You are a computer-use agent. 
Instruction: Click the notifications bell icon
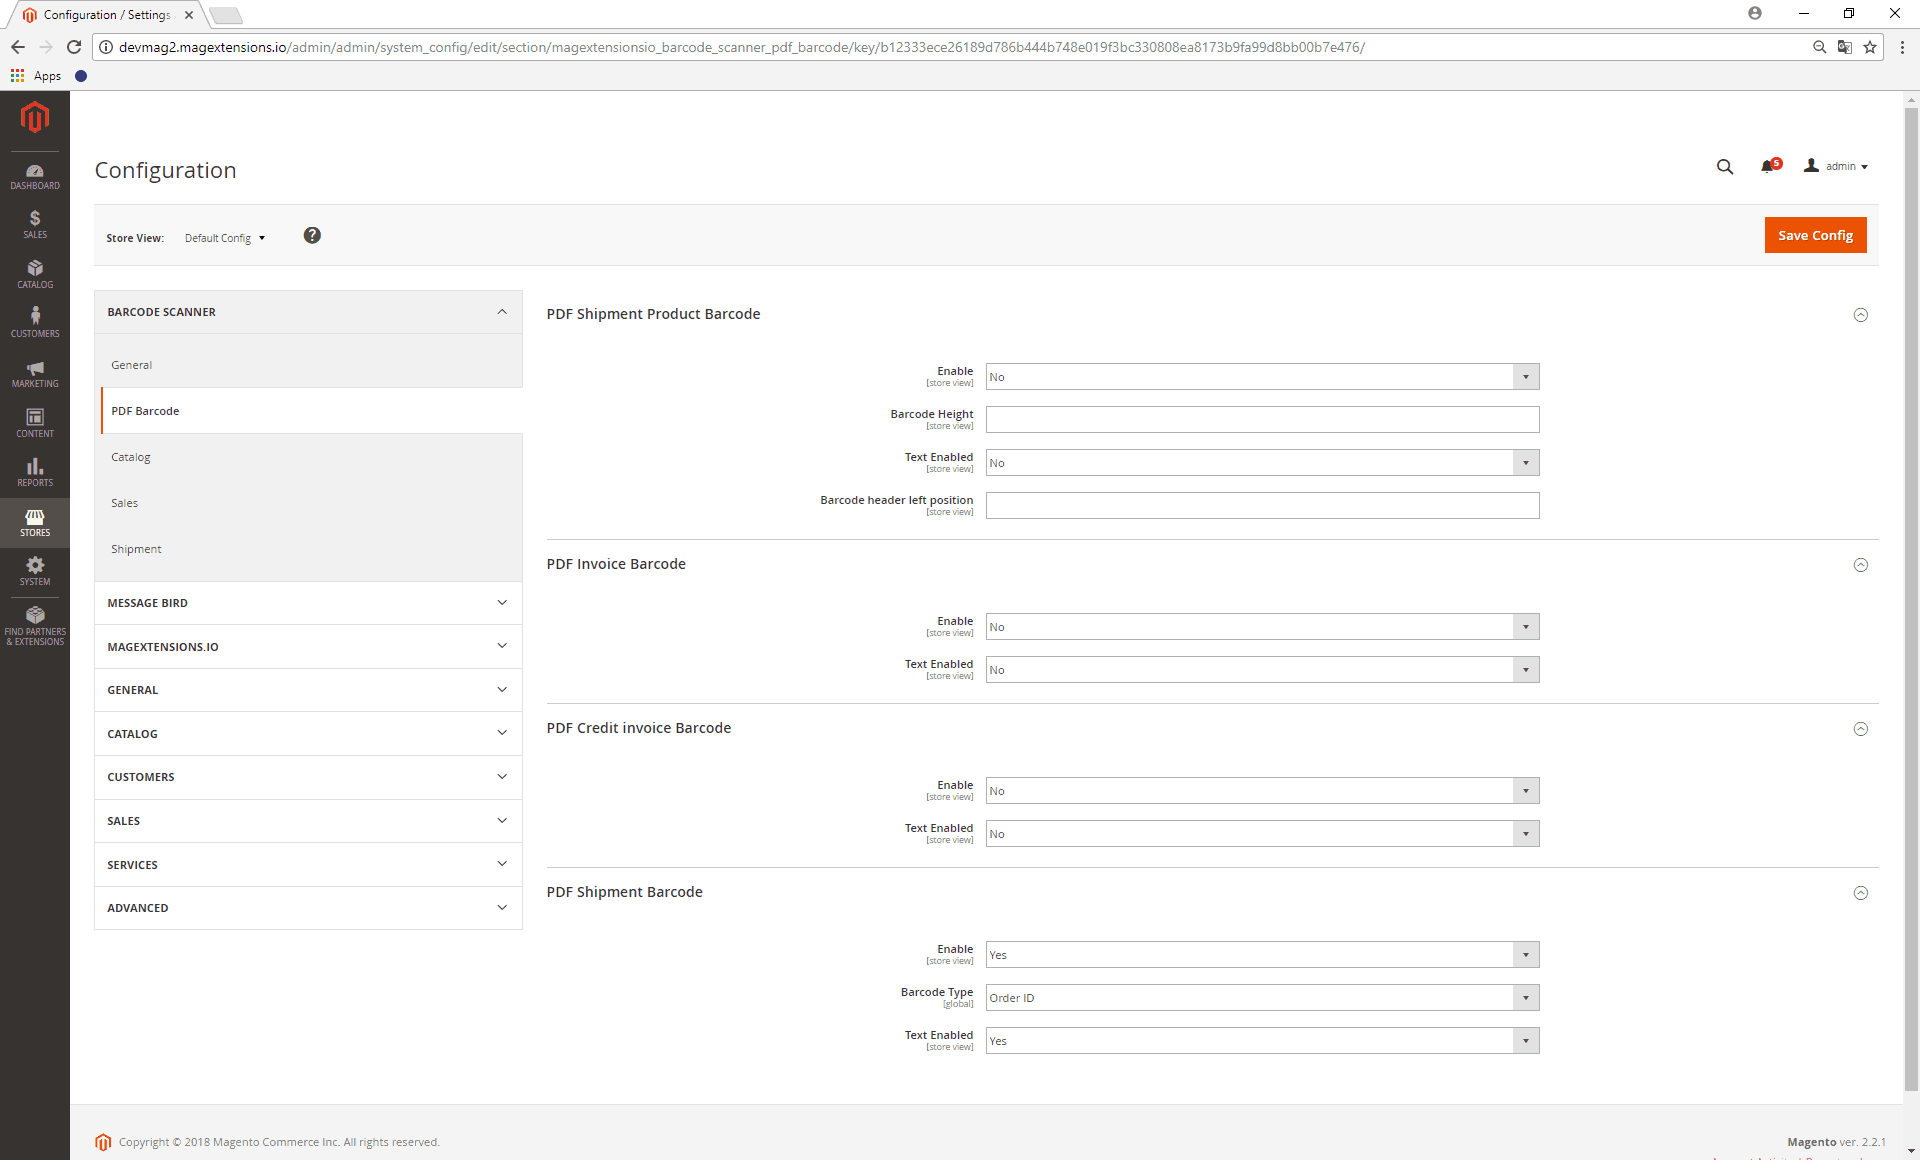click(x=1767, y=167)
